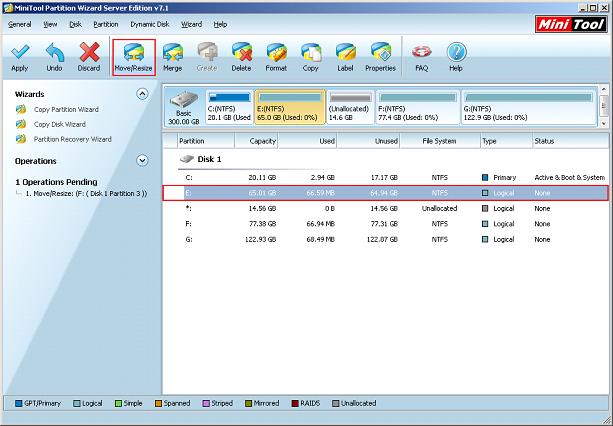613x426 pixels.
Task: Select the unallocated *: row
Action: [x=385, y=208]
